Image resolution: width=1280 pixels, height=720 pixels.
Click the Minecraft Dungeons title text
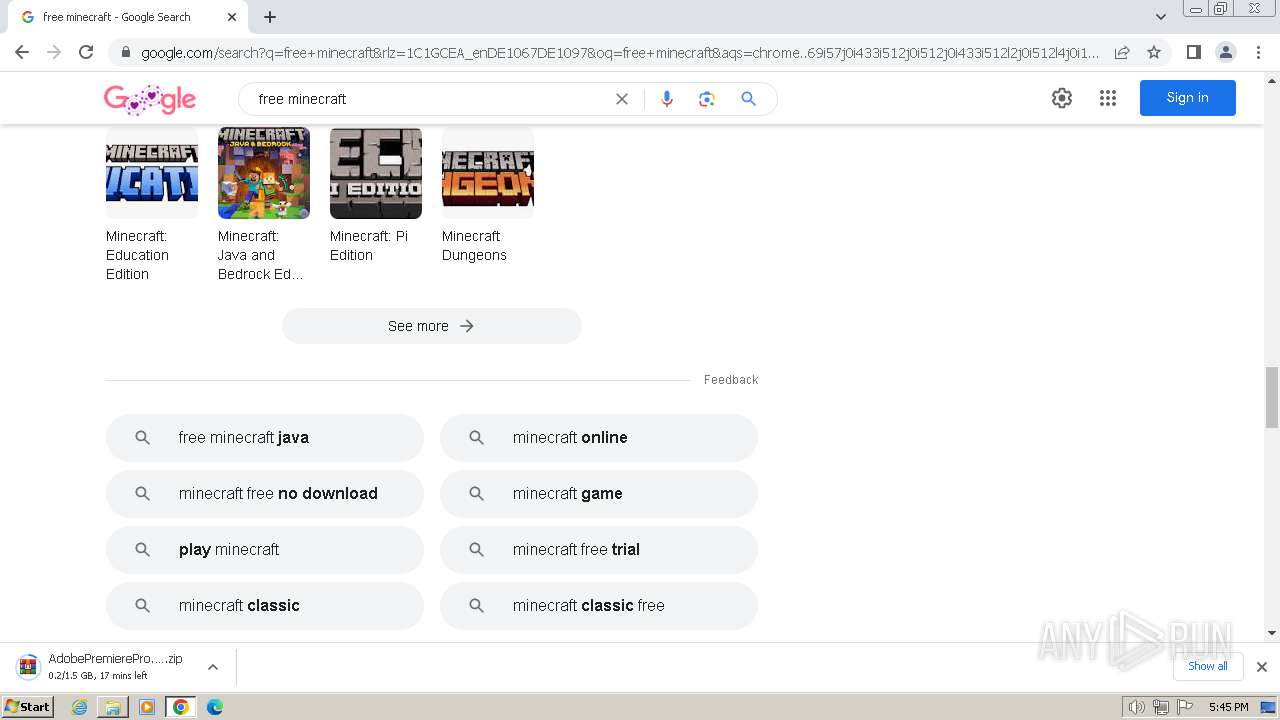(474, 246)
